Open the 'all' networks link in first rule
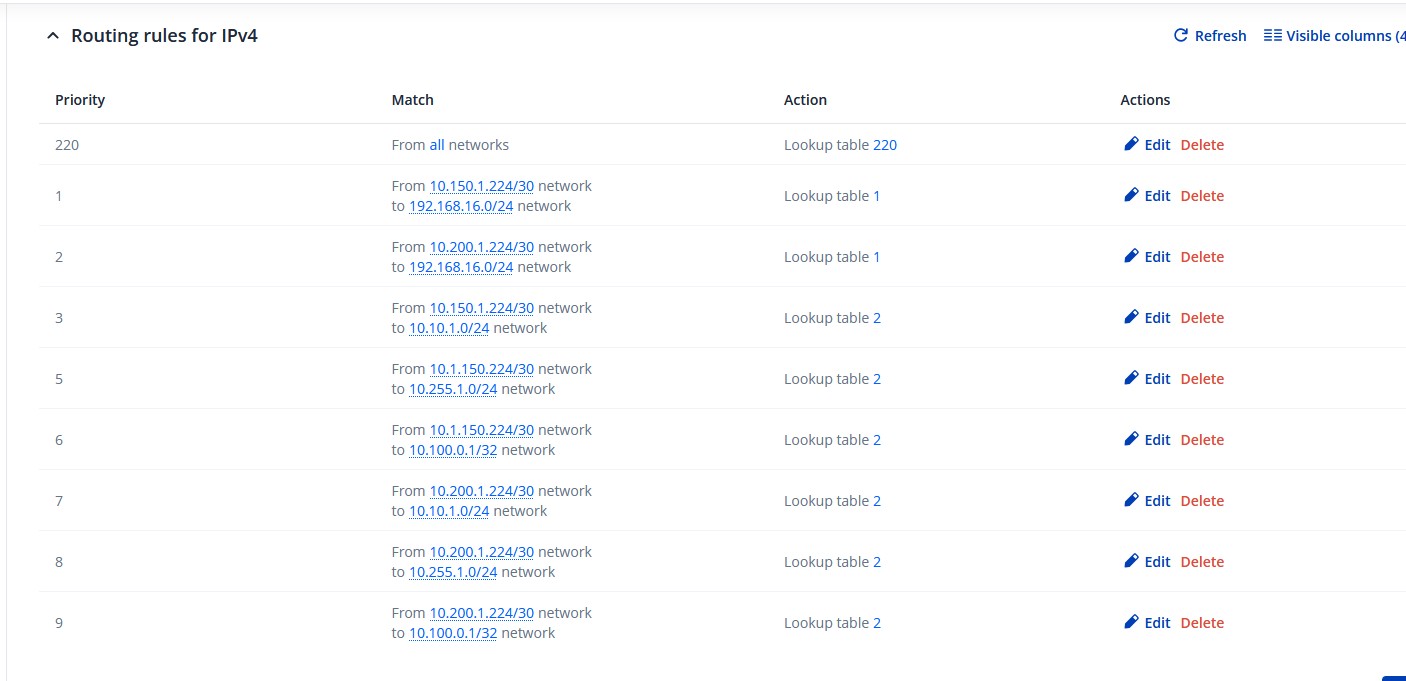The width and height of the screenshot is (1406, 681). pos(437,145)
